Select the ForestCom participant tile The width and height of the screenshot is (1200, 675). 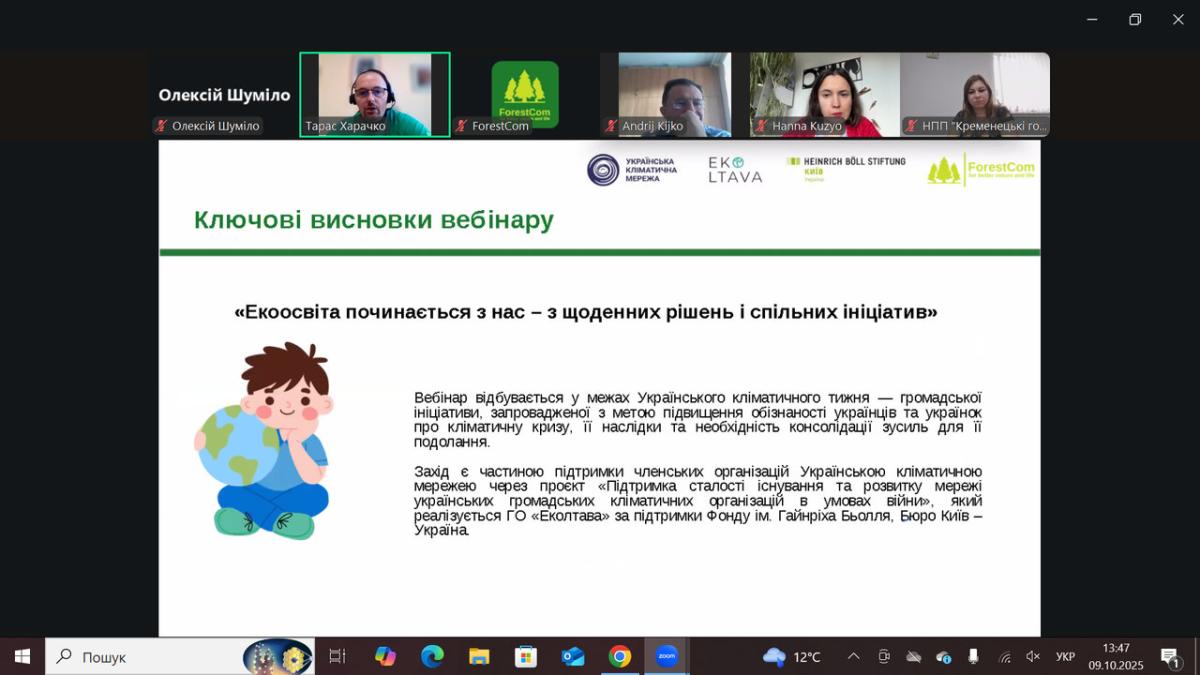click(x=525, y=94)
